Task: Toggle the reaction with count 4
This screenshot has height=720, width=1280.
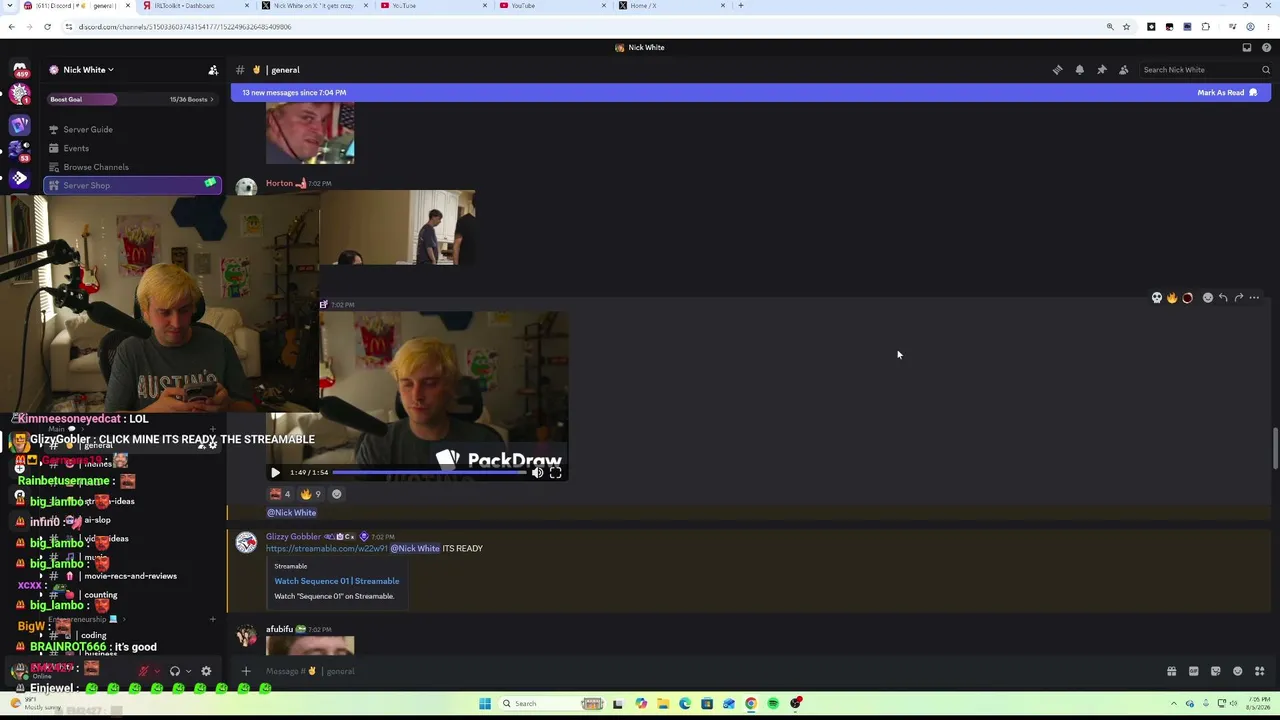Action: click(280, 494)
